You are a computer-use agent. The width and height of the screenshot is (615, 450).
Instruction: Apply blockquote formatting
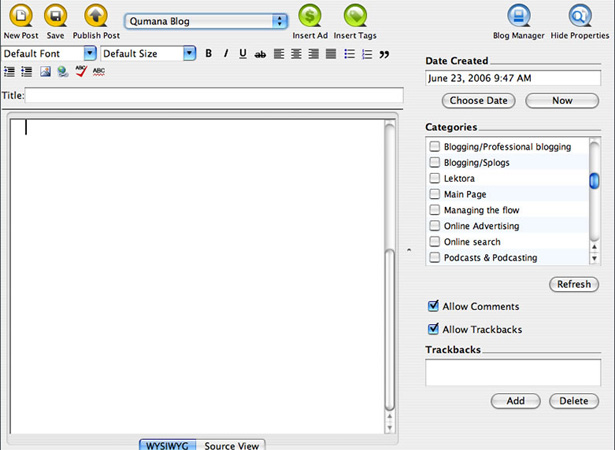pos(384,54)
